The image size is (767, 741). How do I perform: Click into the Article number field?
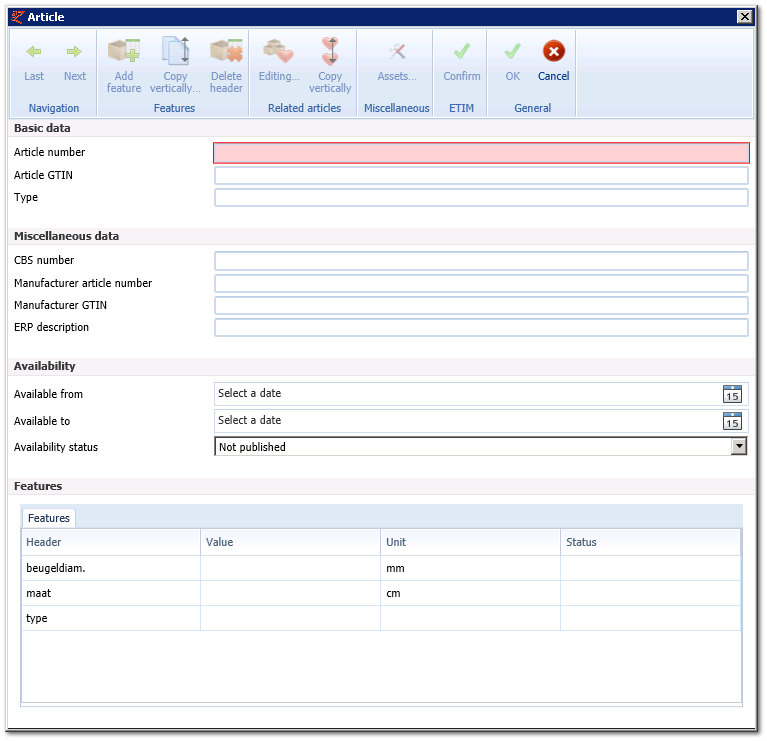481,153
